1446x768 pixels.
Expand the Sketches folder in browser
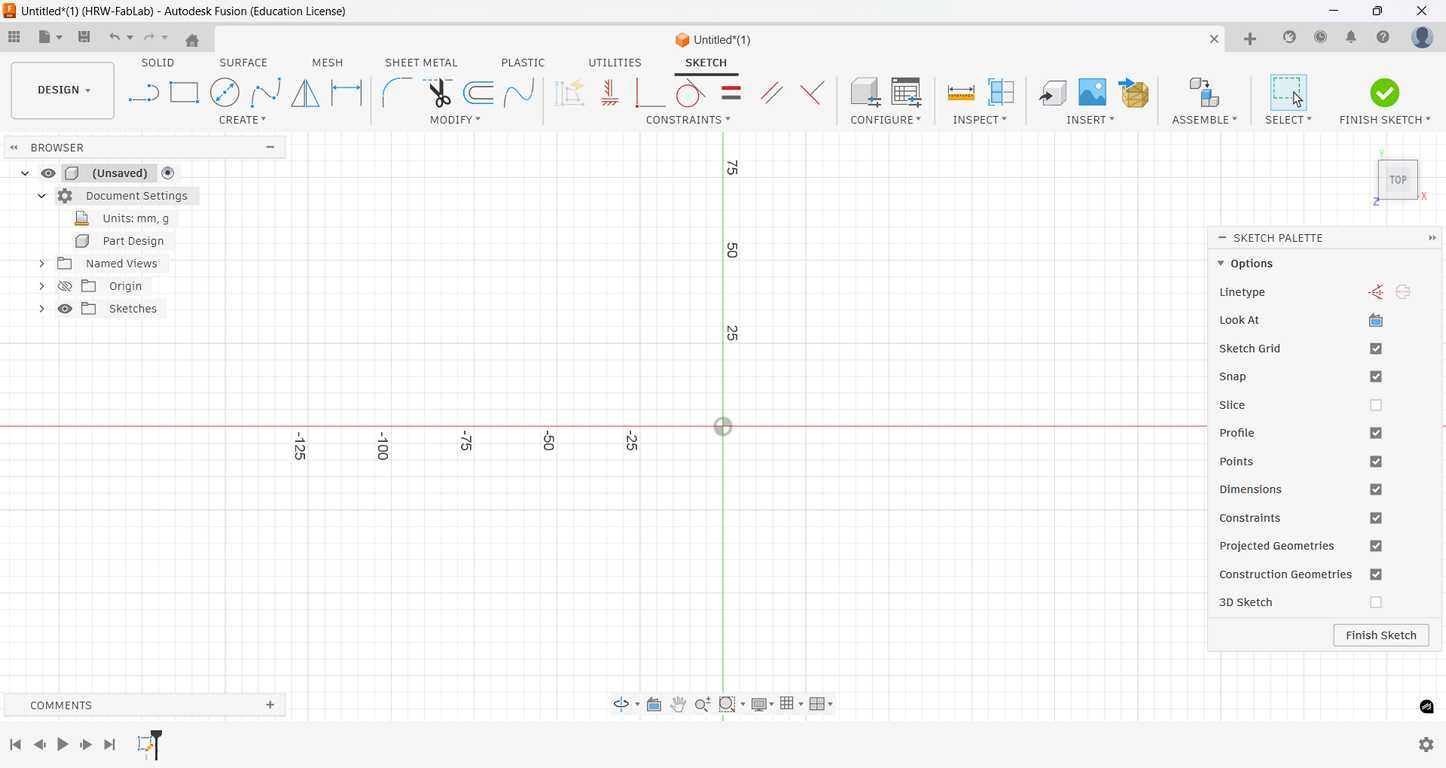pyautogui.click(x=42, y=309)
